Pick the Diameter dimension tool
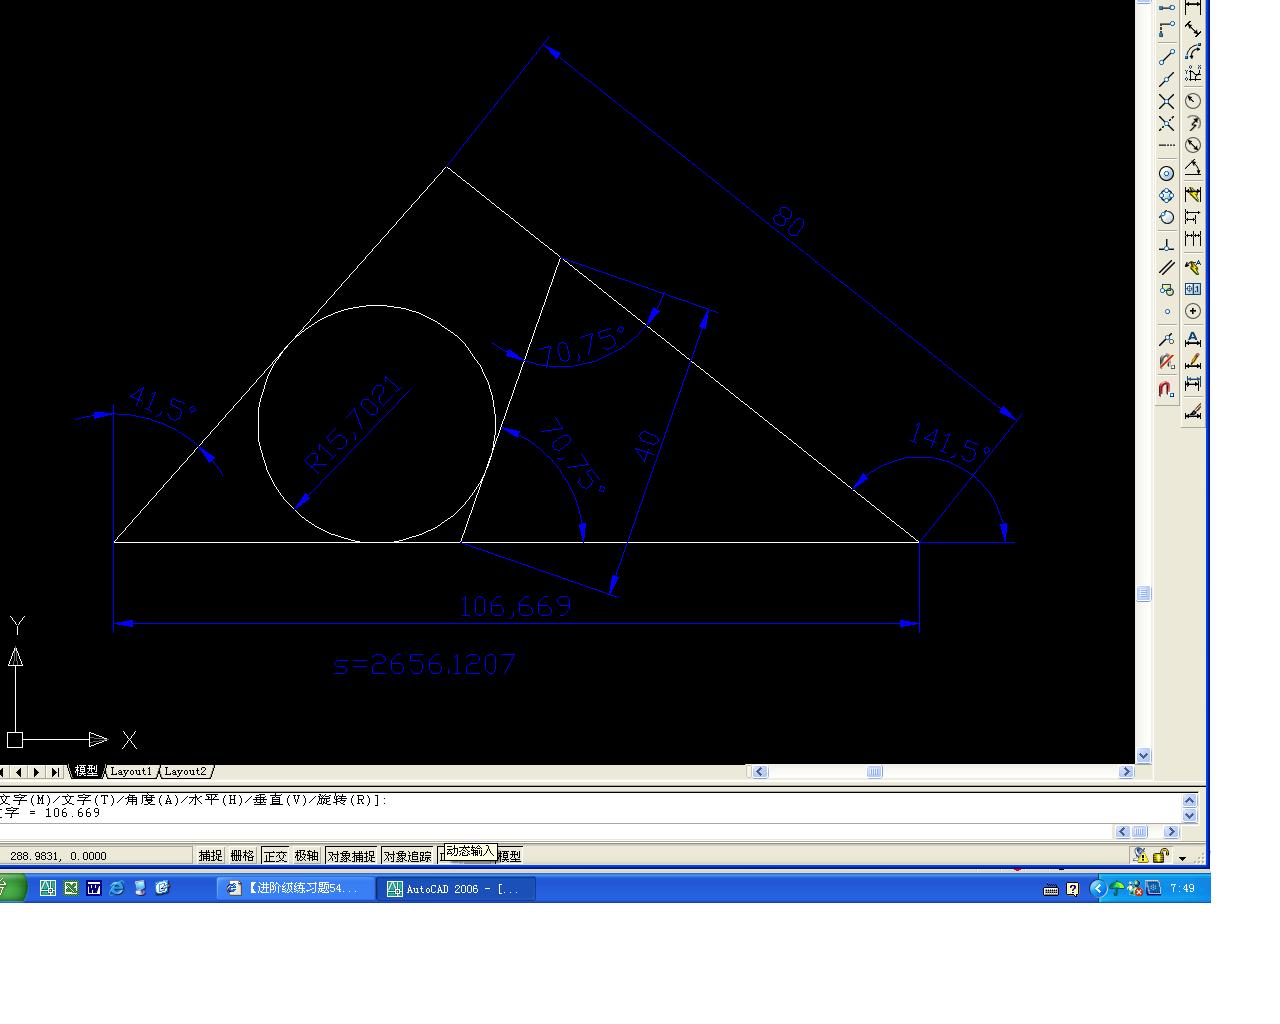The image size is (1280, 1024). 1193,145
